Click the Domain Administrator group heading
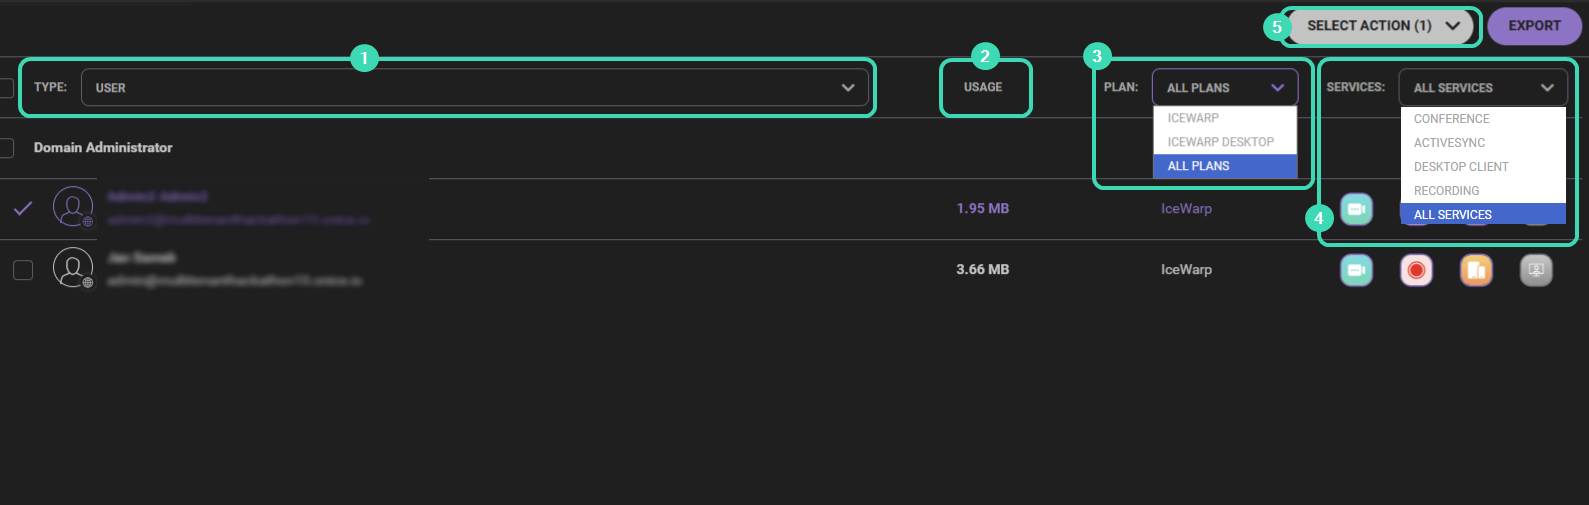The width and height of the screenshot is (1589, 505). pos(103,147)
